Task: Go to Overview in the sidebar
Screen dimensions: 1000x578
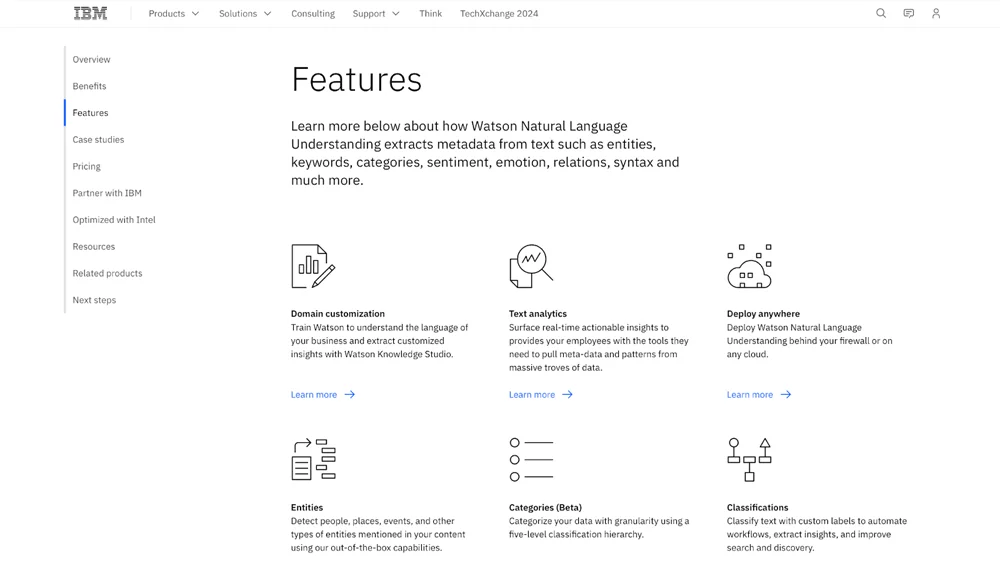Action: click(91, 59)
